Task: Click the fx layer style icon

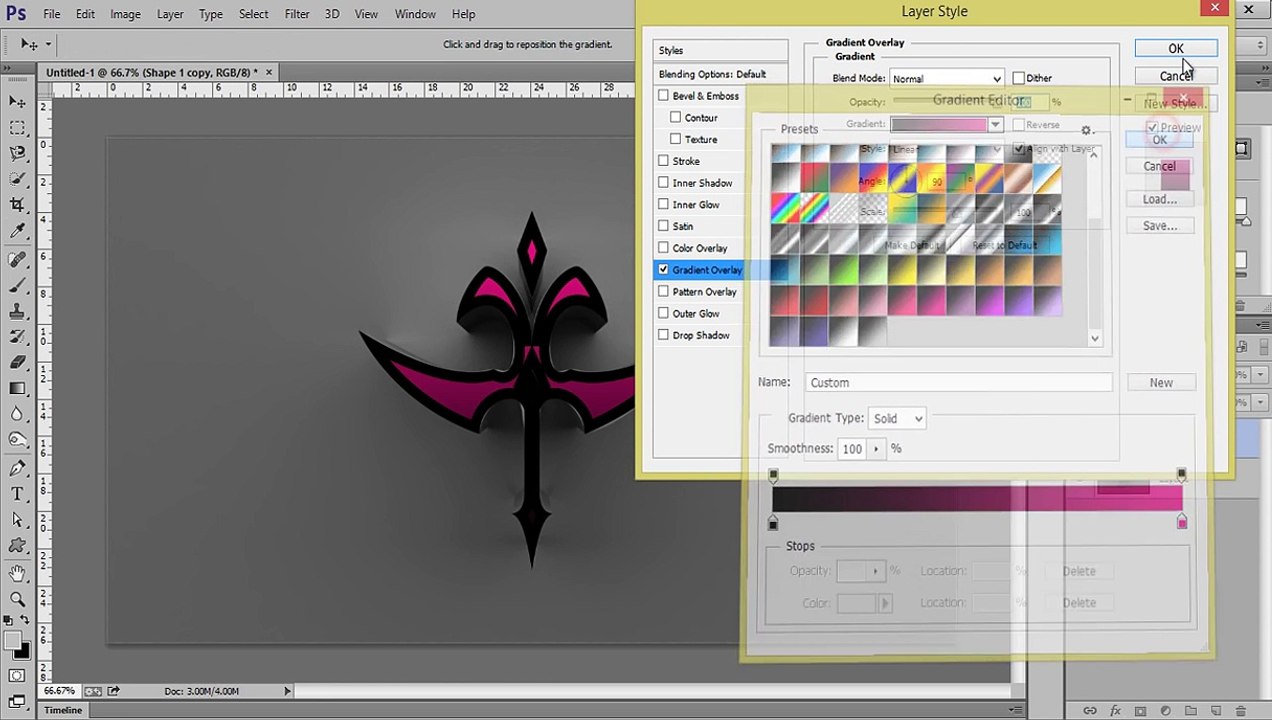Action: (x=1115, y=710)
